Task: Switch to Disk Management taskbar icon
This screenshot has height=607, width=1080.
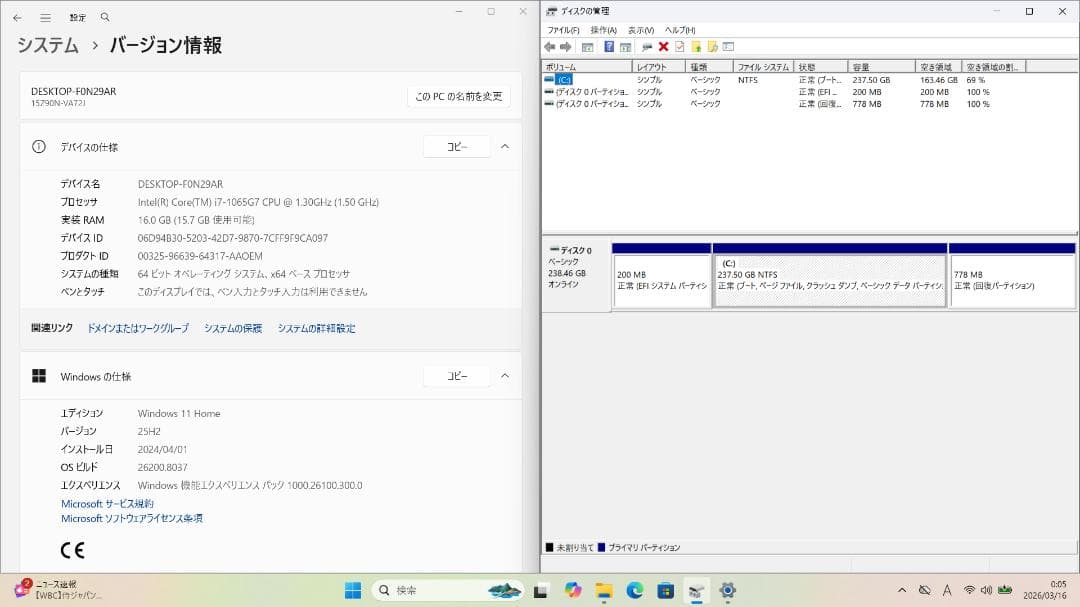Action: 696,590
